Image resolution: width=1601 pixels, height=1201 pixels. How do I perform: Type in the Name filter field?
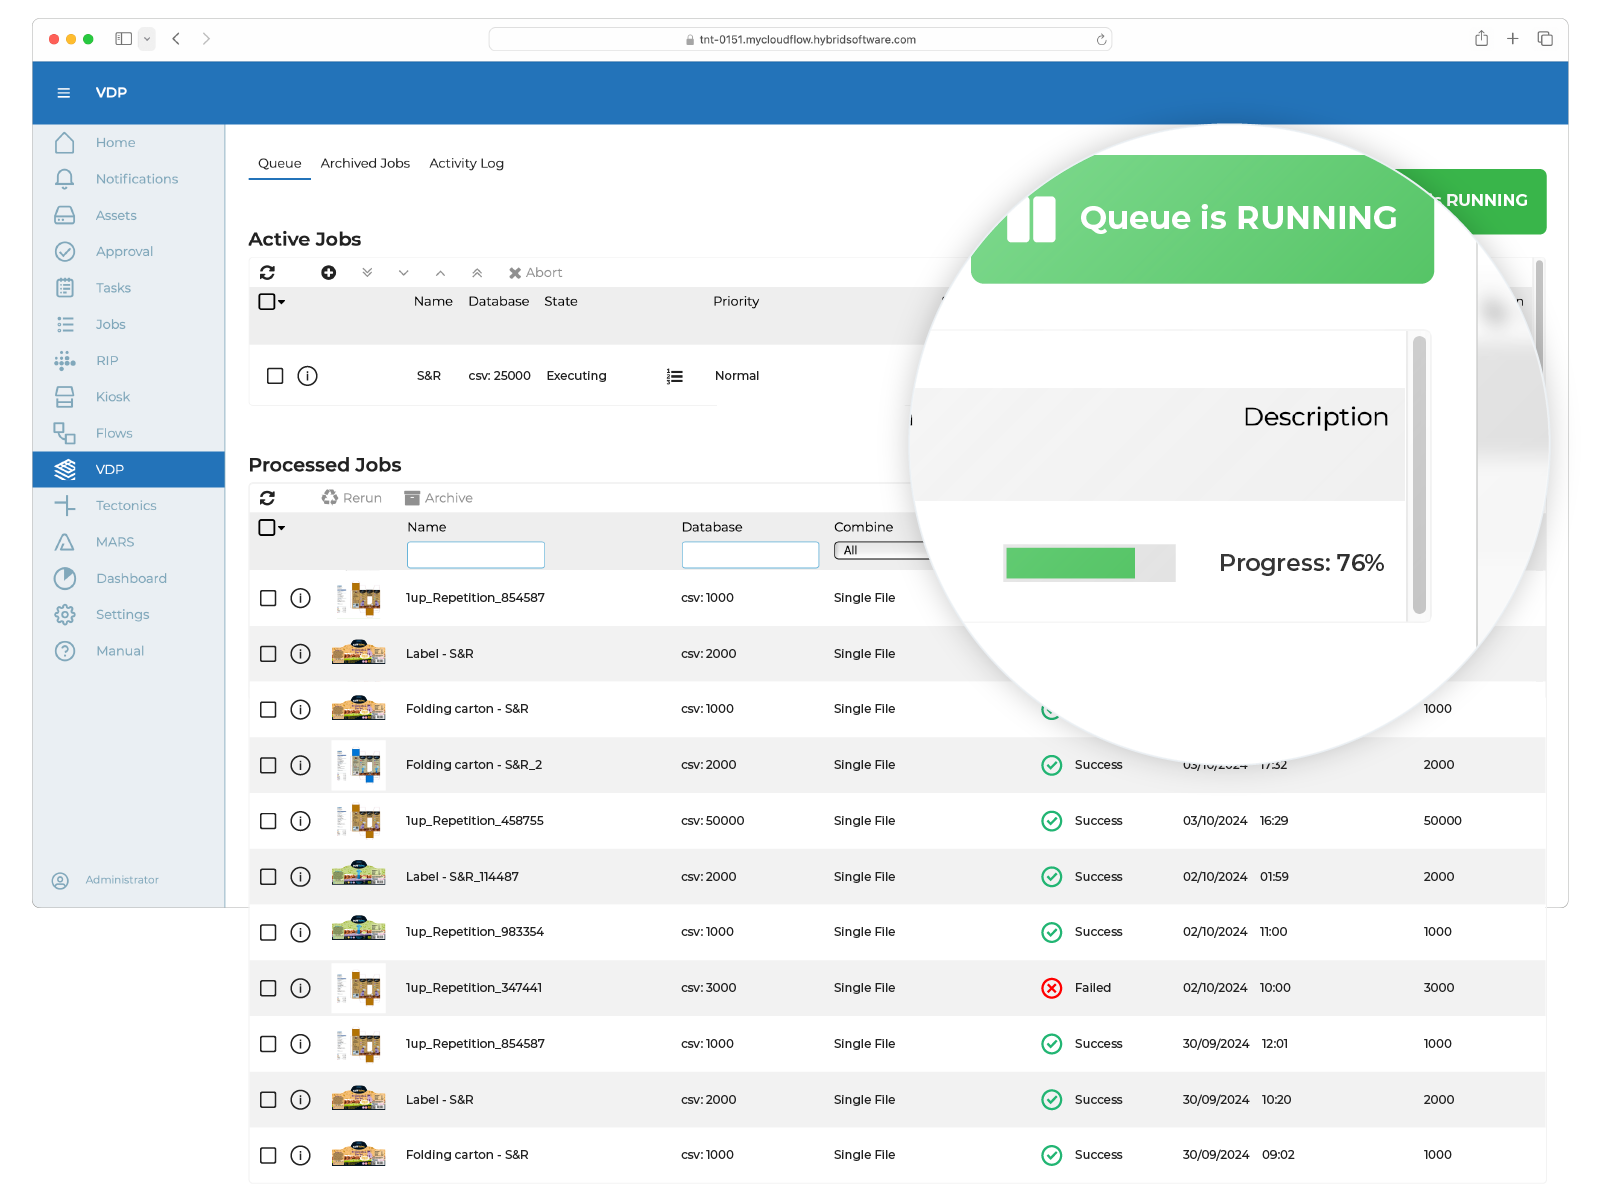tap(475, 555)
